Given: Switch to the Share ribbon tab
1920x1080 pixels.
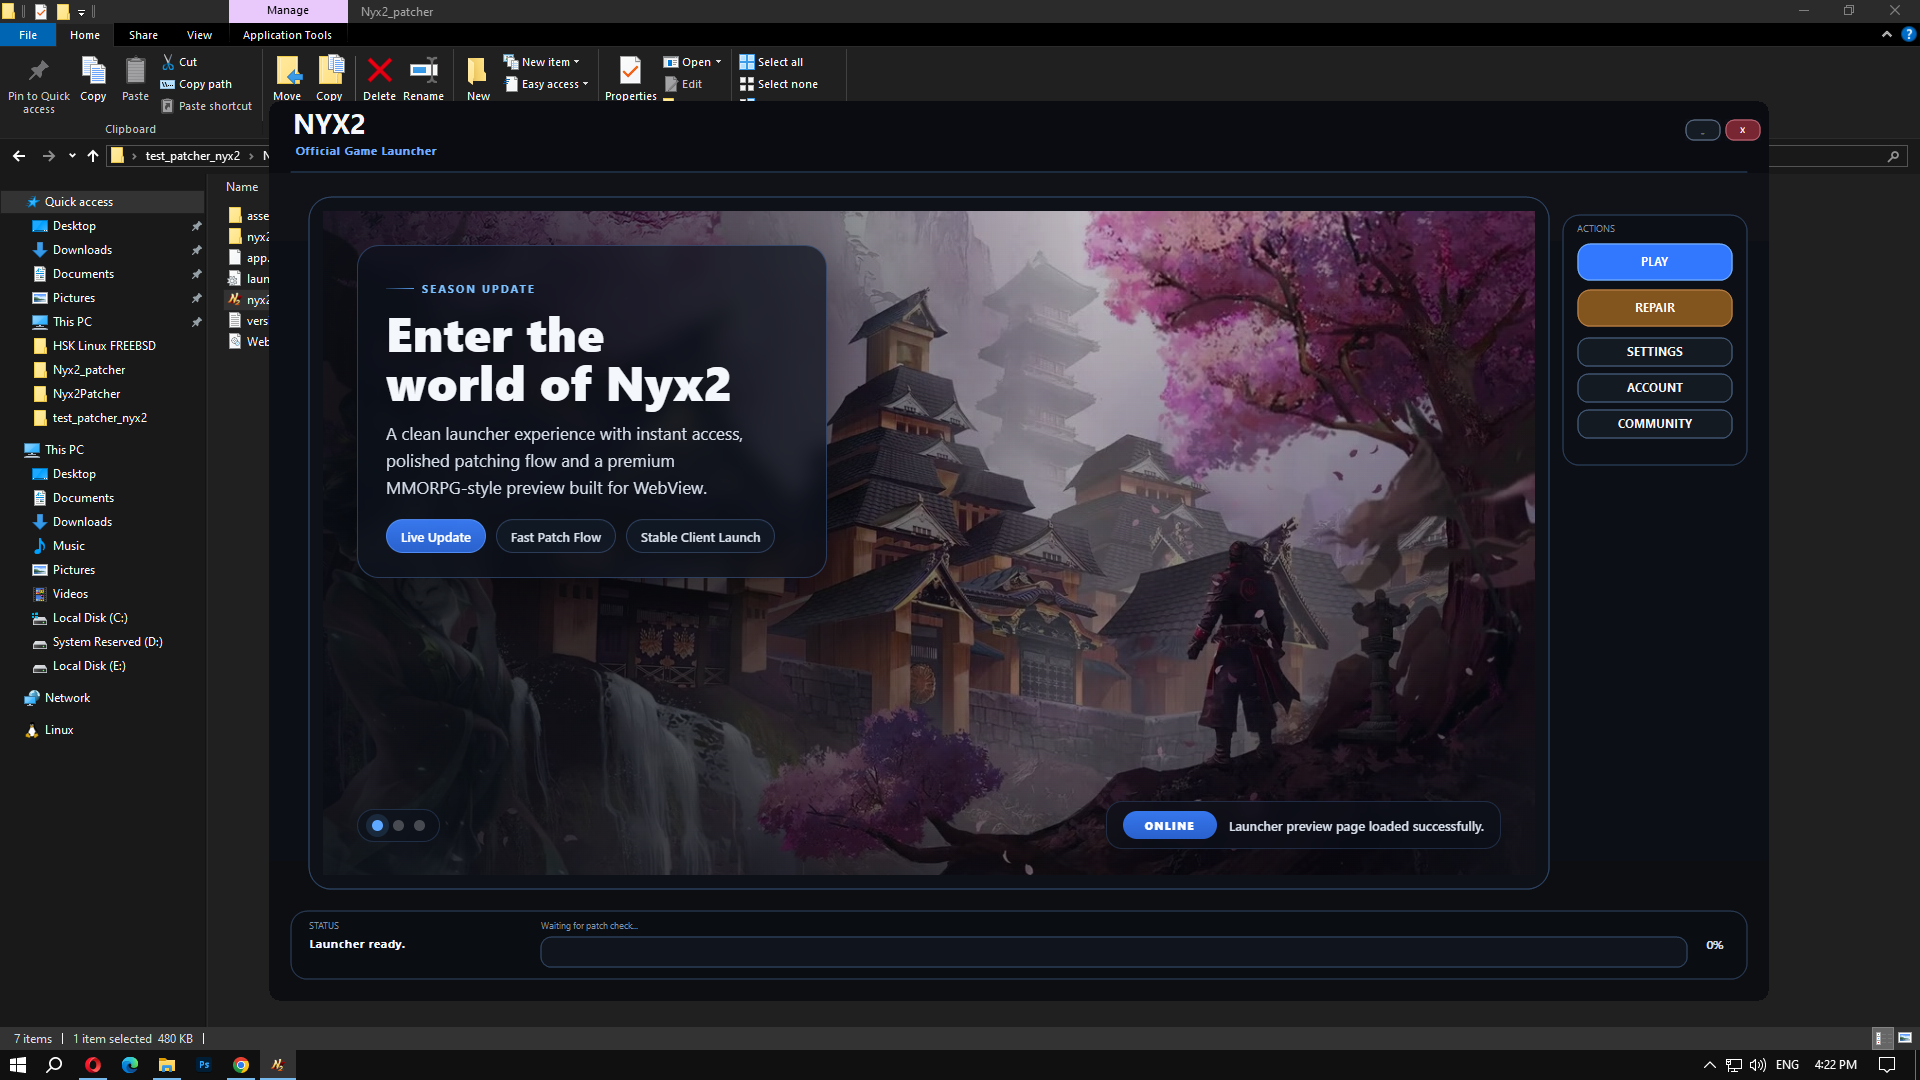Looking at the screenshot, I should 143,34.
